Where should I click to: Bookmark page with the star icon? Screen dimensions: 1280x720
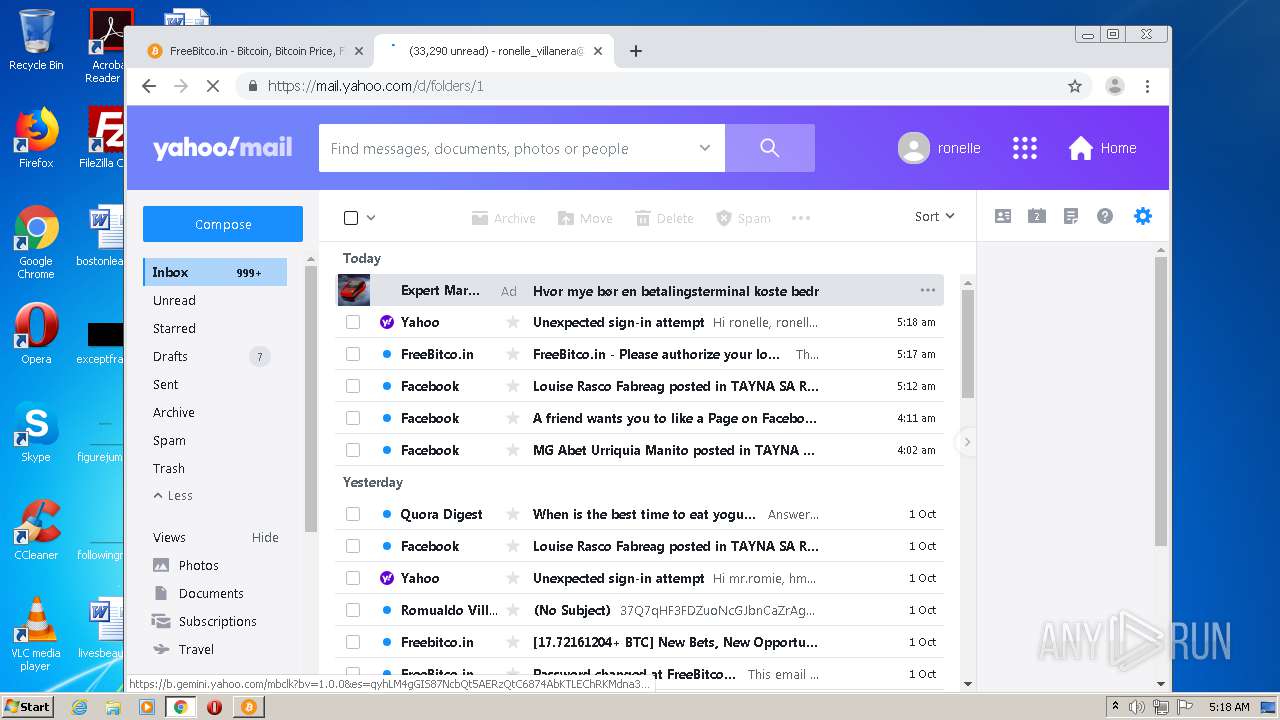pyautogui.click(x=1075, y=86)
